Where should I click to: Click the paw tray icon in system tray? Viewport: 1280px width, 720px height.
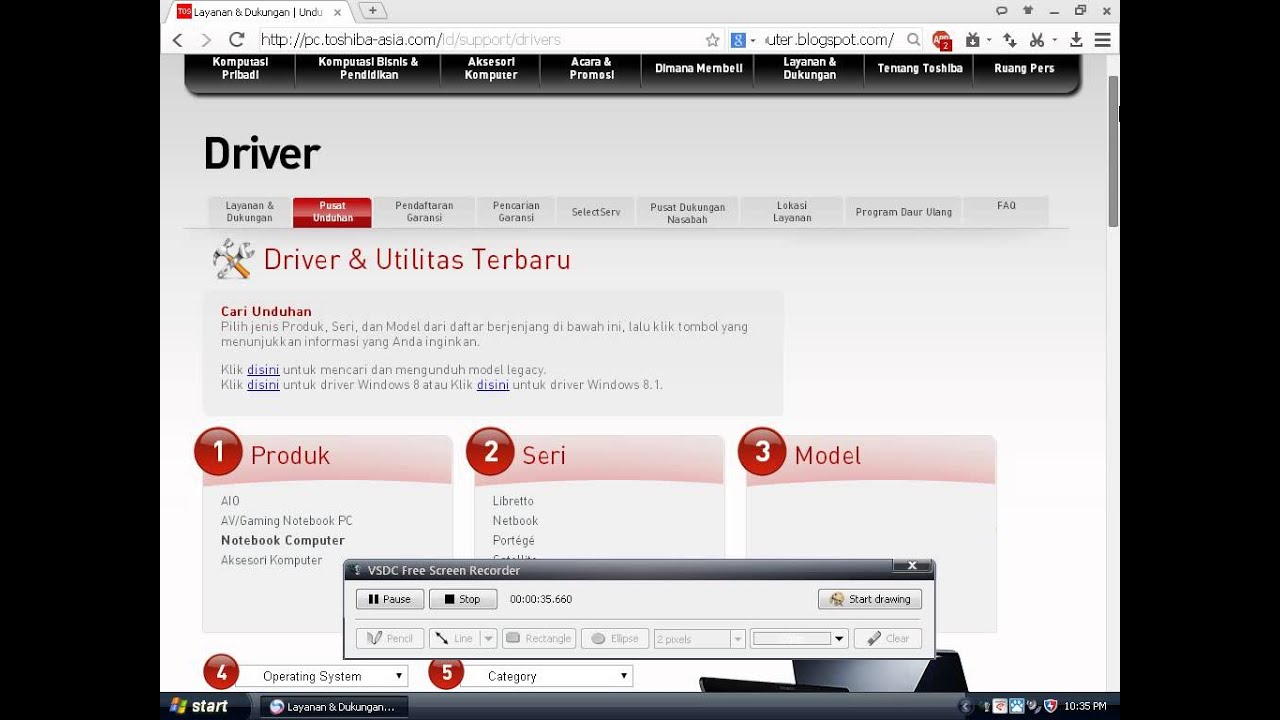(x=1017, y=706)
